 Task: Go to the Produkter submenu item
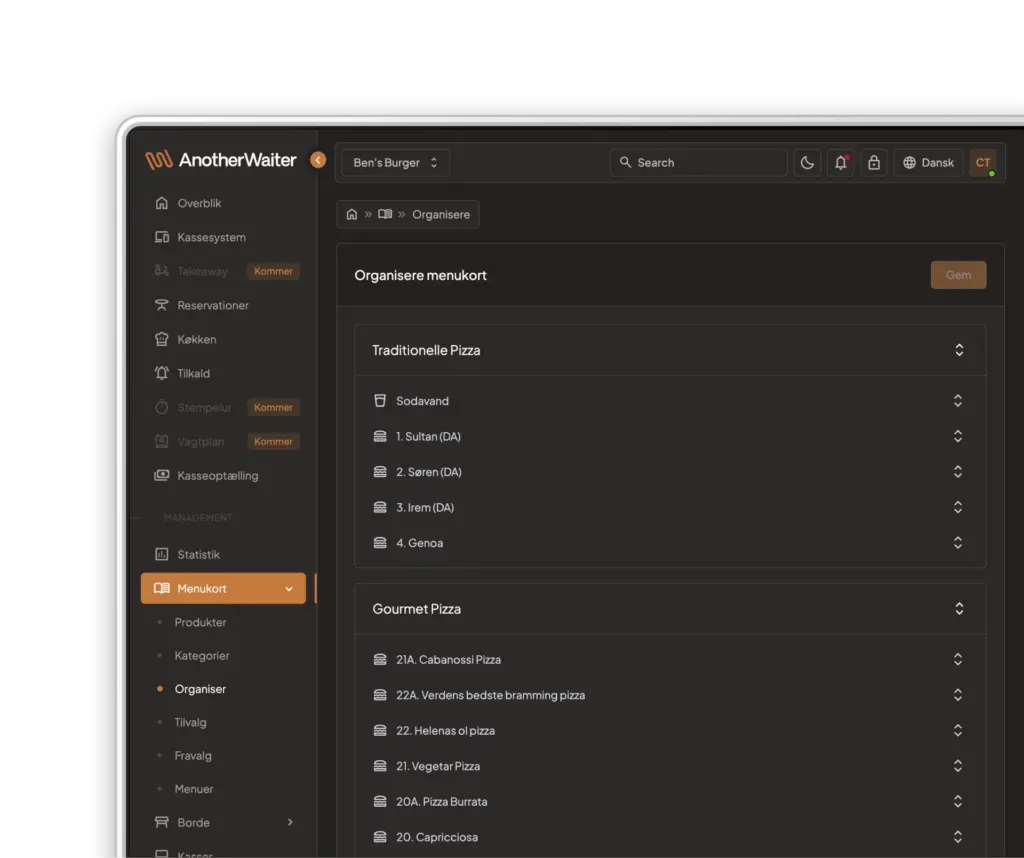pyautogui.click(x=200, y=622)
